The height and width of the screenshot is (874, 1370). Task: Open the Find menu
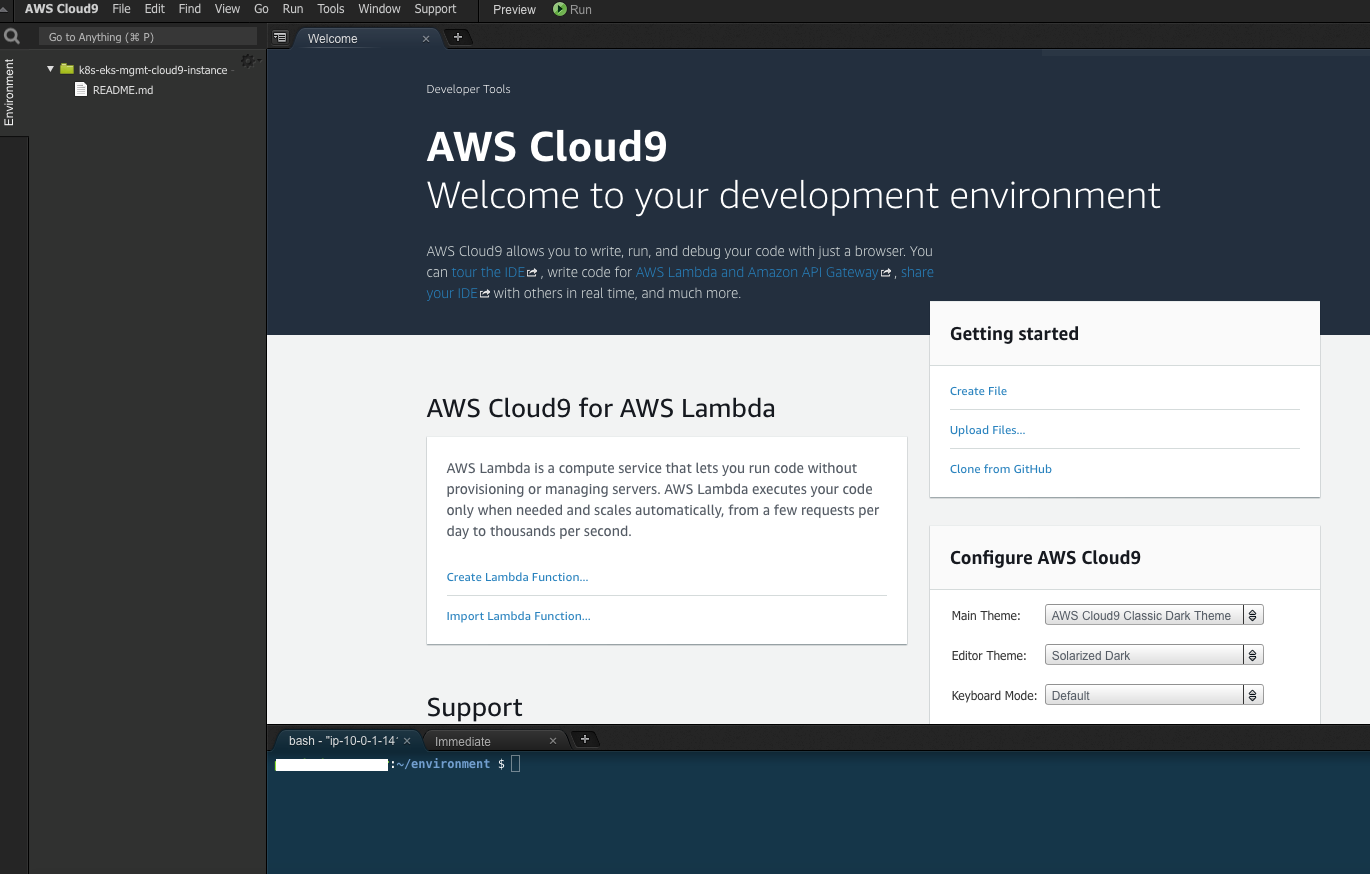[189, 9]
